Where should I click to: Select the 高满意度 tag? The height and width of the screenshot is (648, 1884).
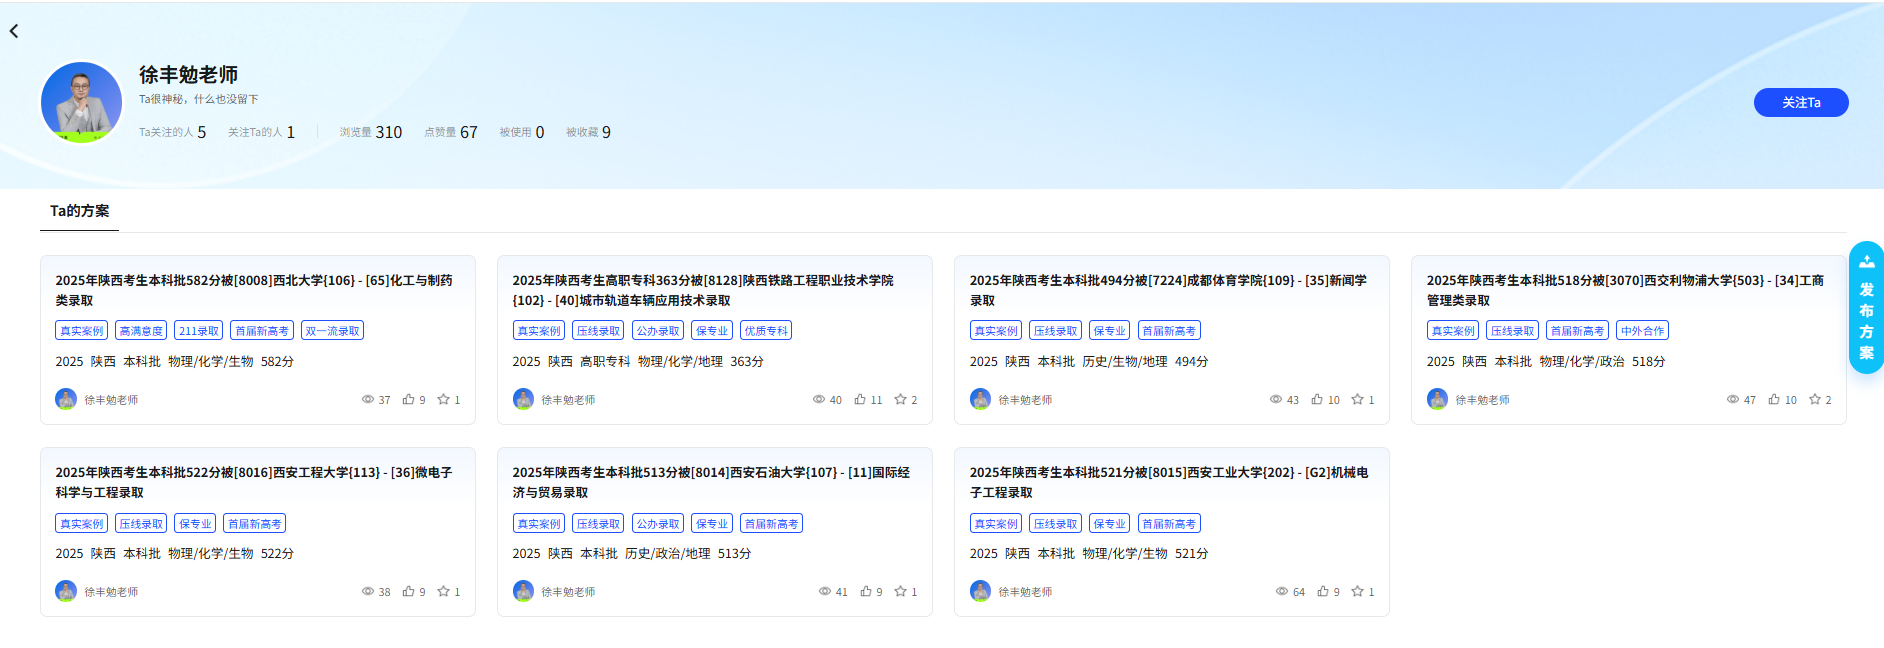point(141,331)
